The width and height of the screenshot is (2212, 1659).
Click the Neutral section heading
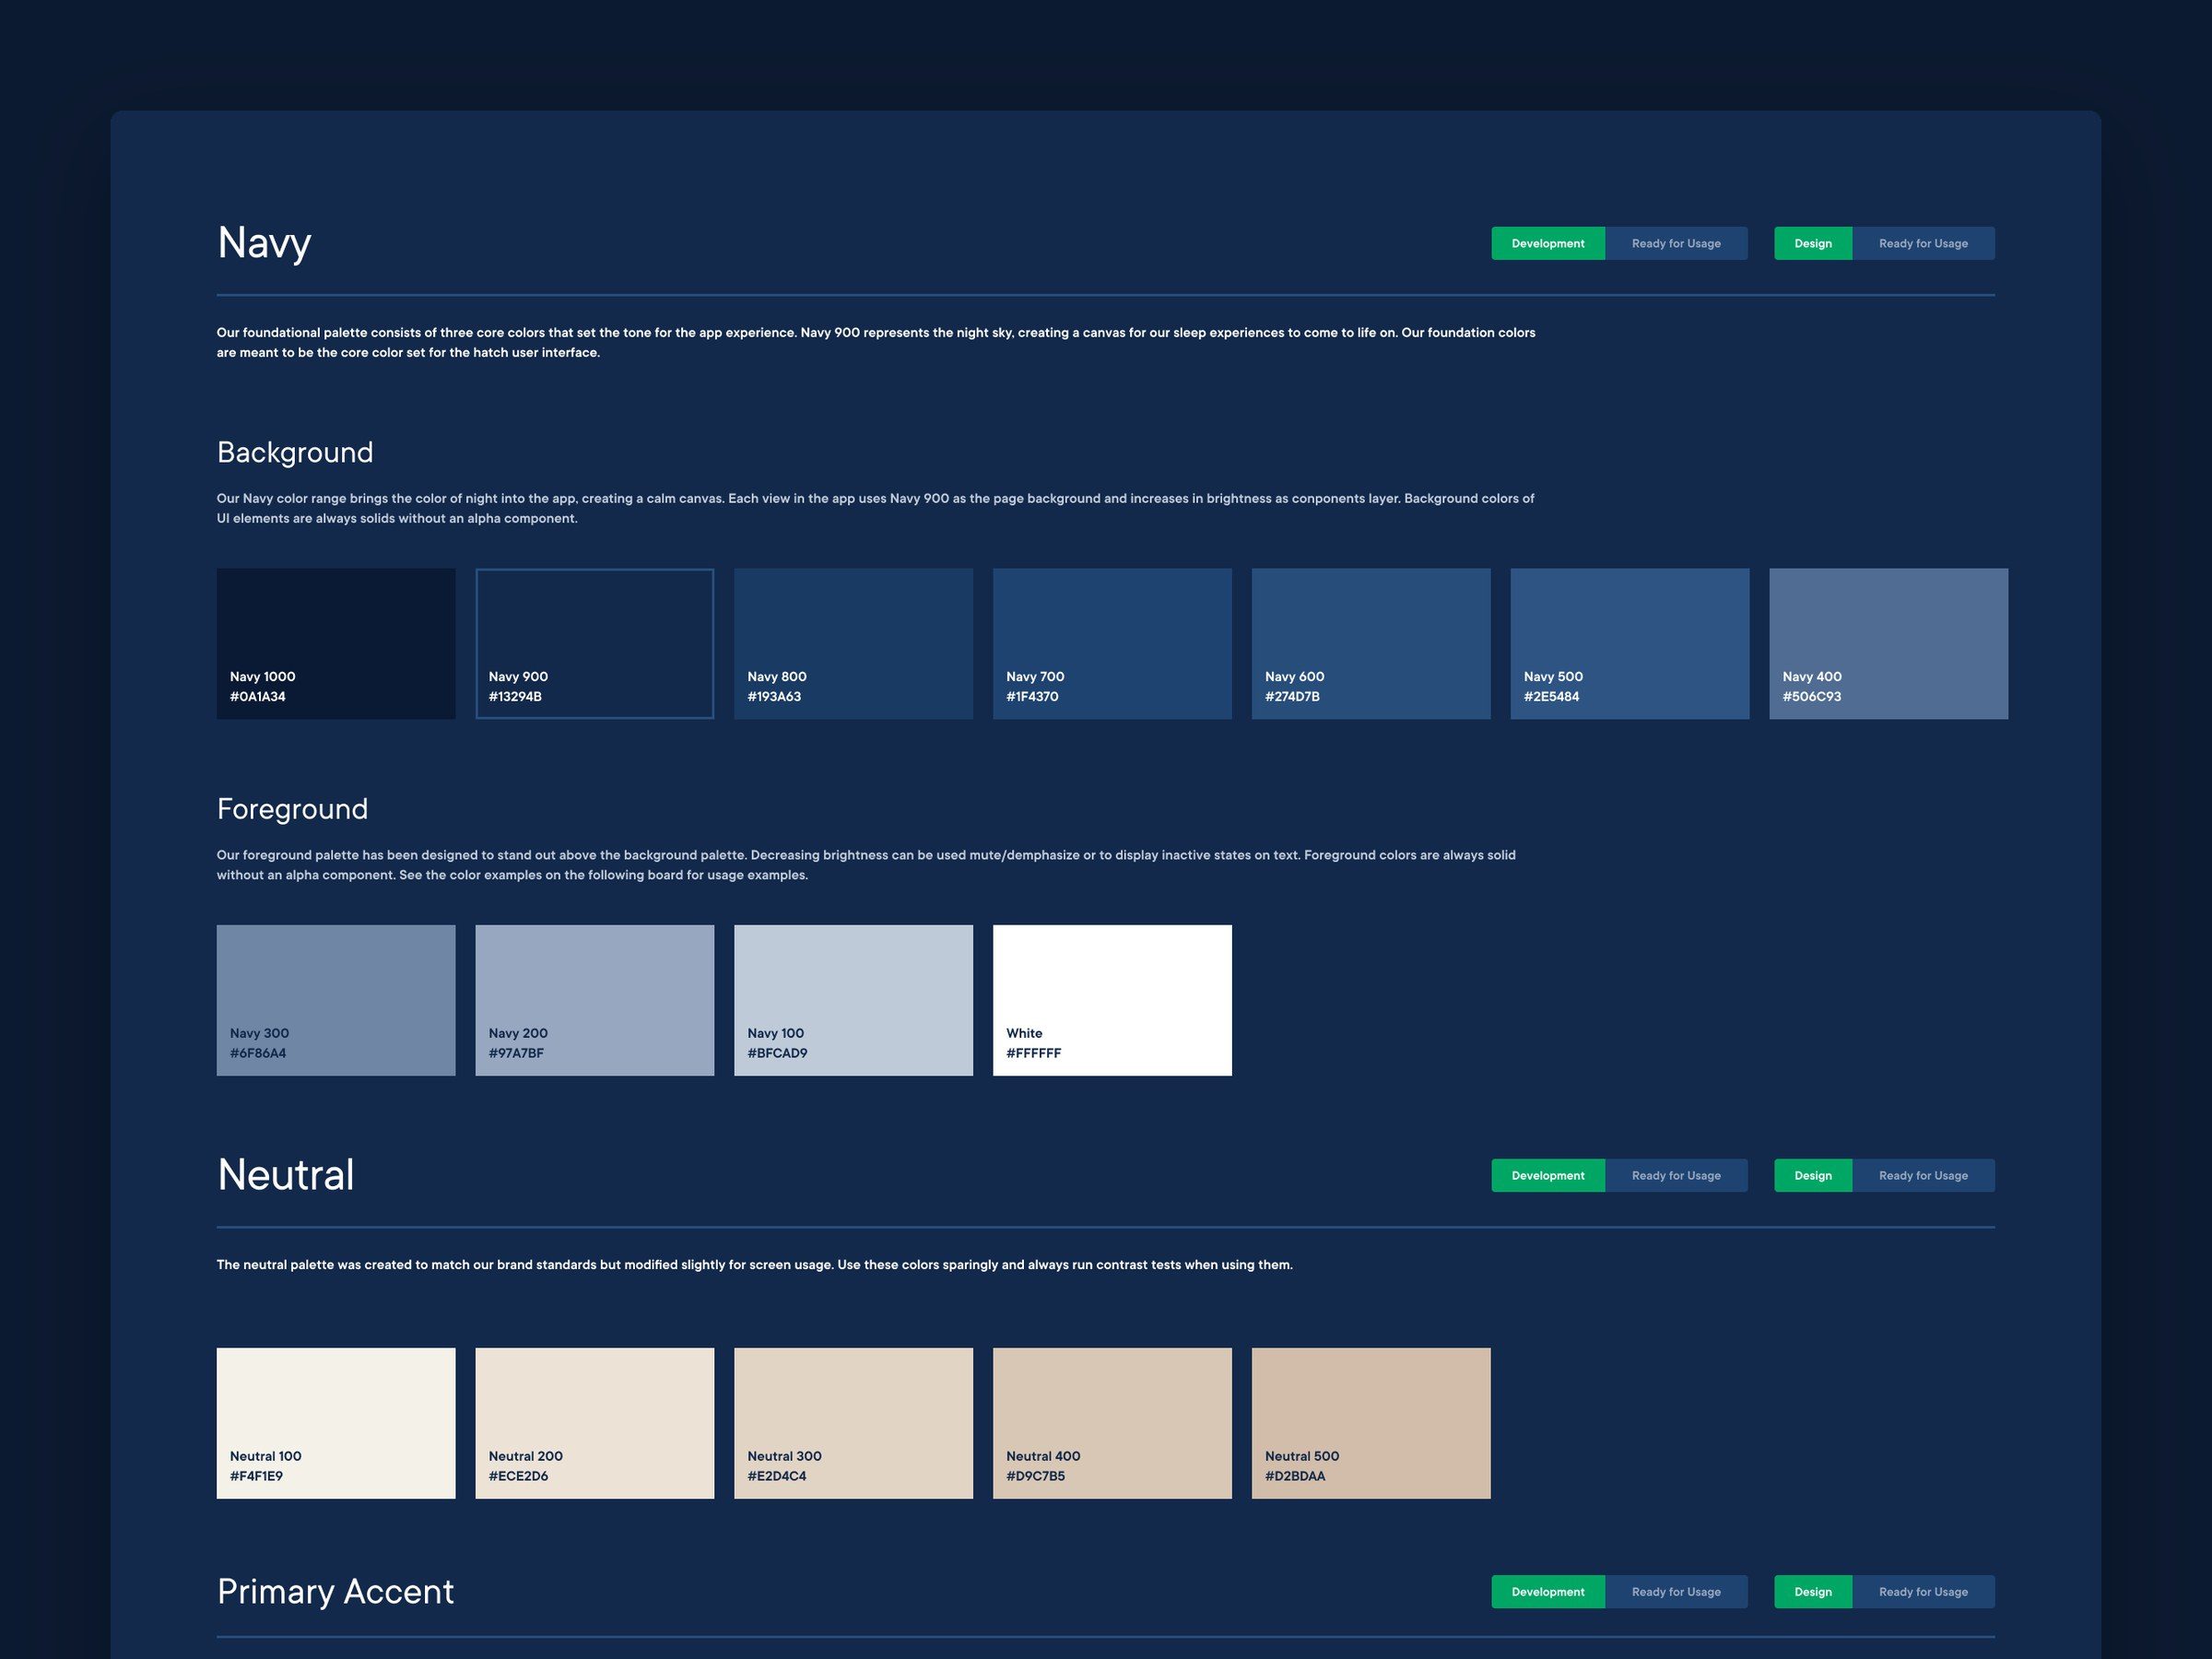pos(286,1175)
